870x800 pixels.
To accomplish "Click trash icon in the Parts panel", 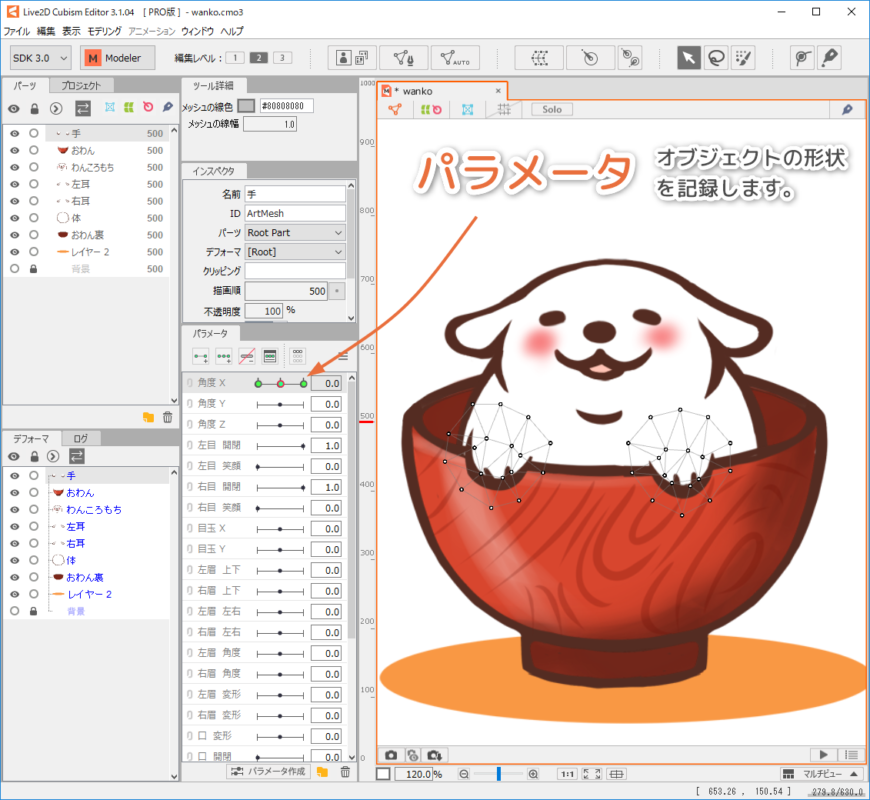I will click(168, 417).
